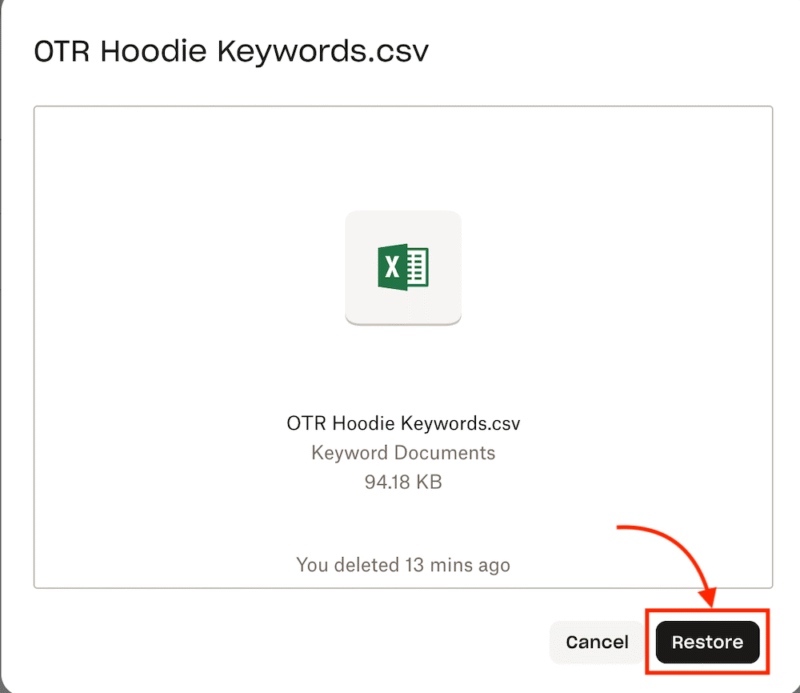Click the word 'Keywords.csv' in the header
The width and height of the screenshot is (800, 693).
point(323,52)
